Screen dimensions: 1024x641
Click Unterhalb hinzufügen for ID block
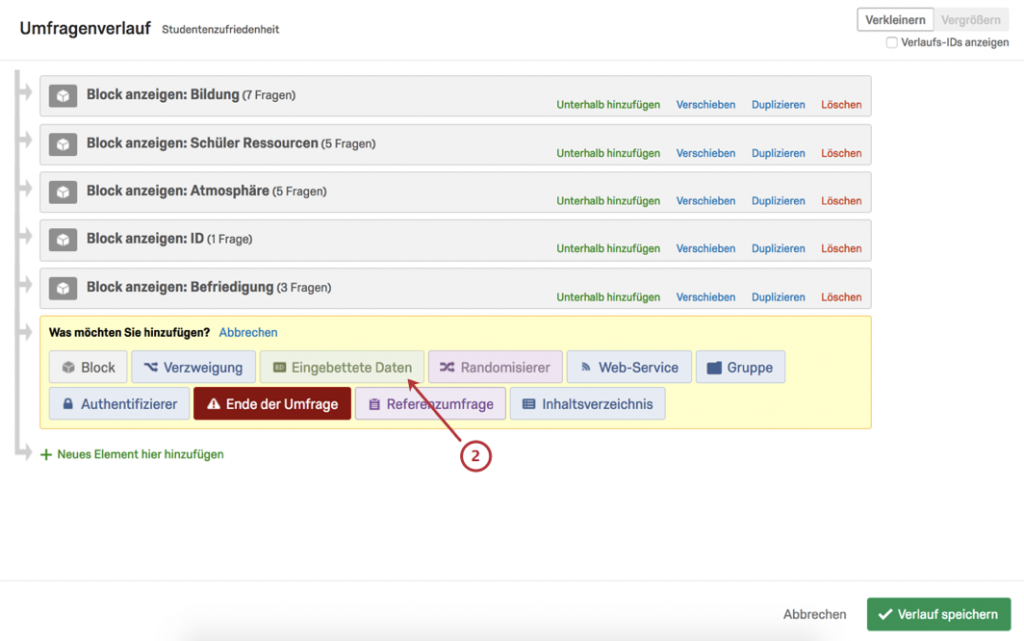(608, 248)
